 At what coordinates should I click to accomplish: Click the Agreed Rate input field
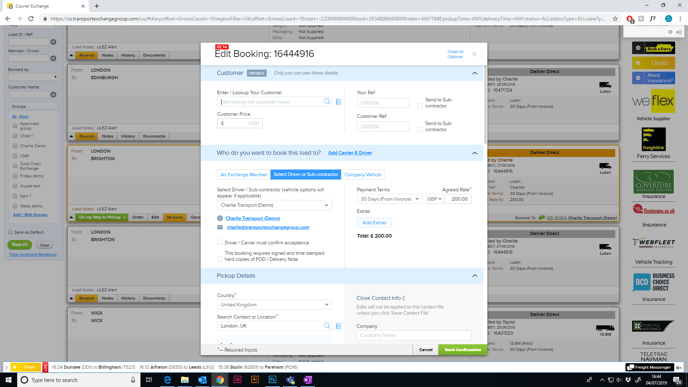click(x=458, y=199)
